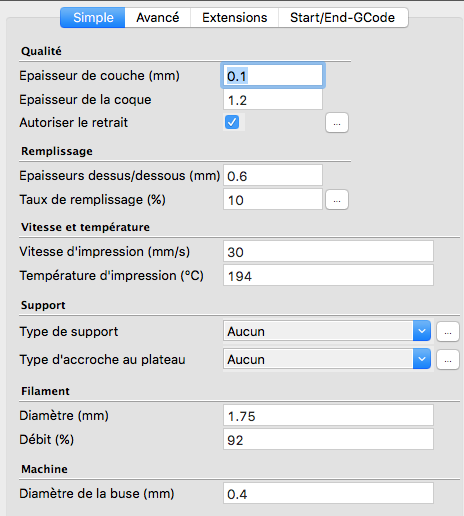This screenshot has height=516, width=464.
Task: Open the Extensions tab
Action: [x=235, y=18]
